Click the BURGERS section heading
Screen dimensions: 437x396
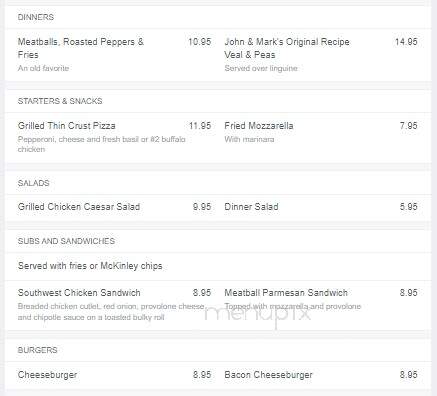tap(37, 350)
